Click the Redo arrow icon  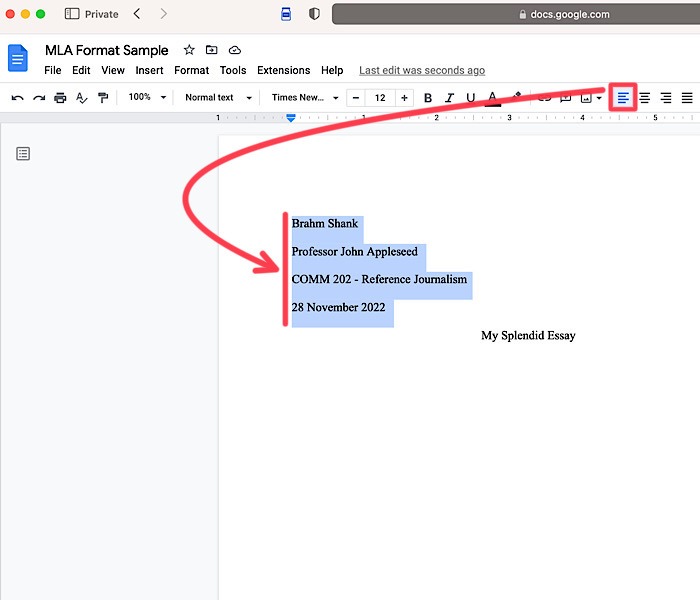[39, 98]
